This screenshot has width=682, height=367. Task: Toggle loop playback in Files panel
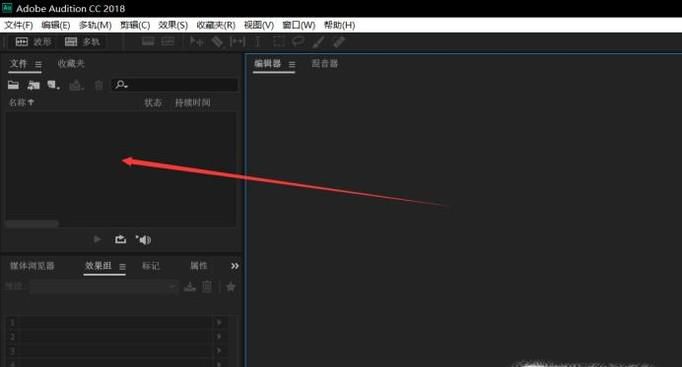coord(120,240)
